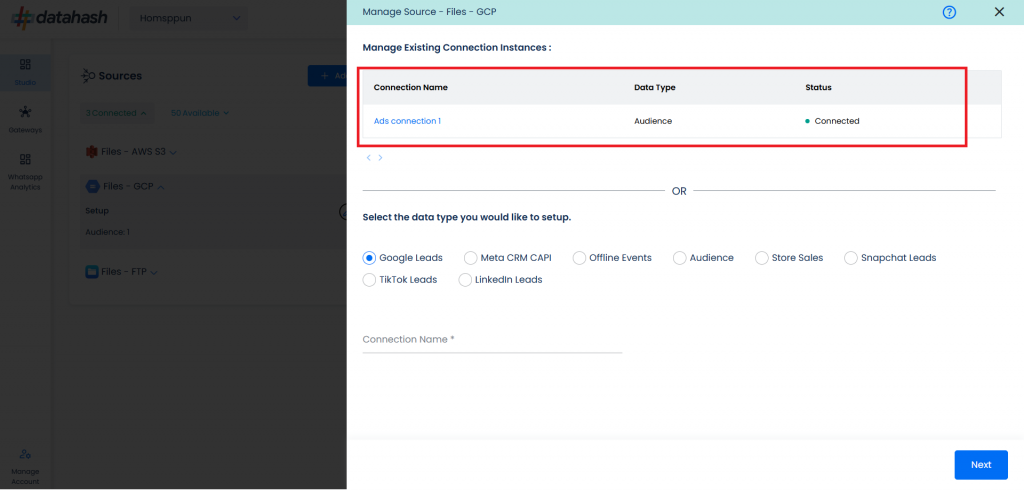The width and height of the screenshot is (1024, 493).
Task: Focus the Connection Name input field
Action: pos(492,340)
